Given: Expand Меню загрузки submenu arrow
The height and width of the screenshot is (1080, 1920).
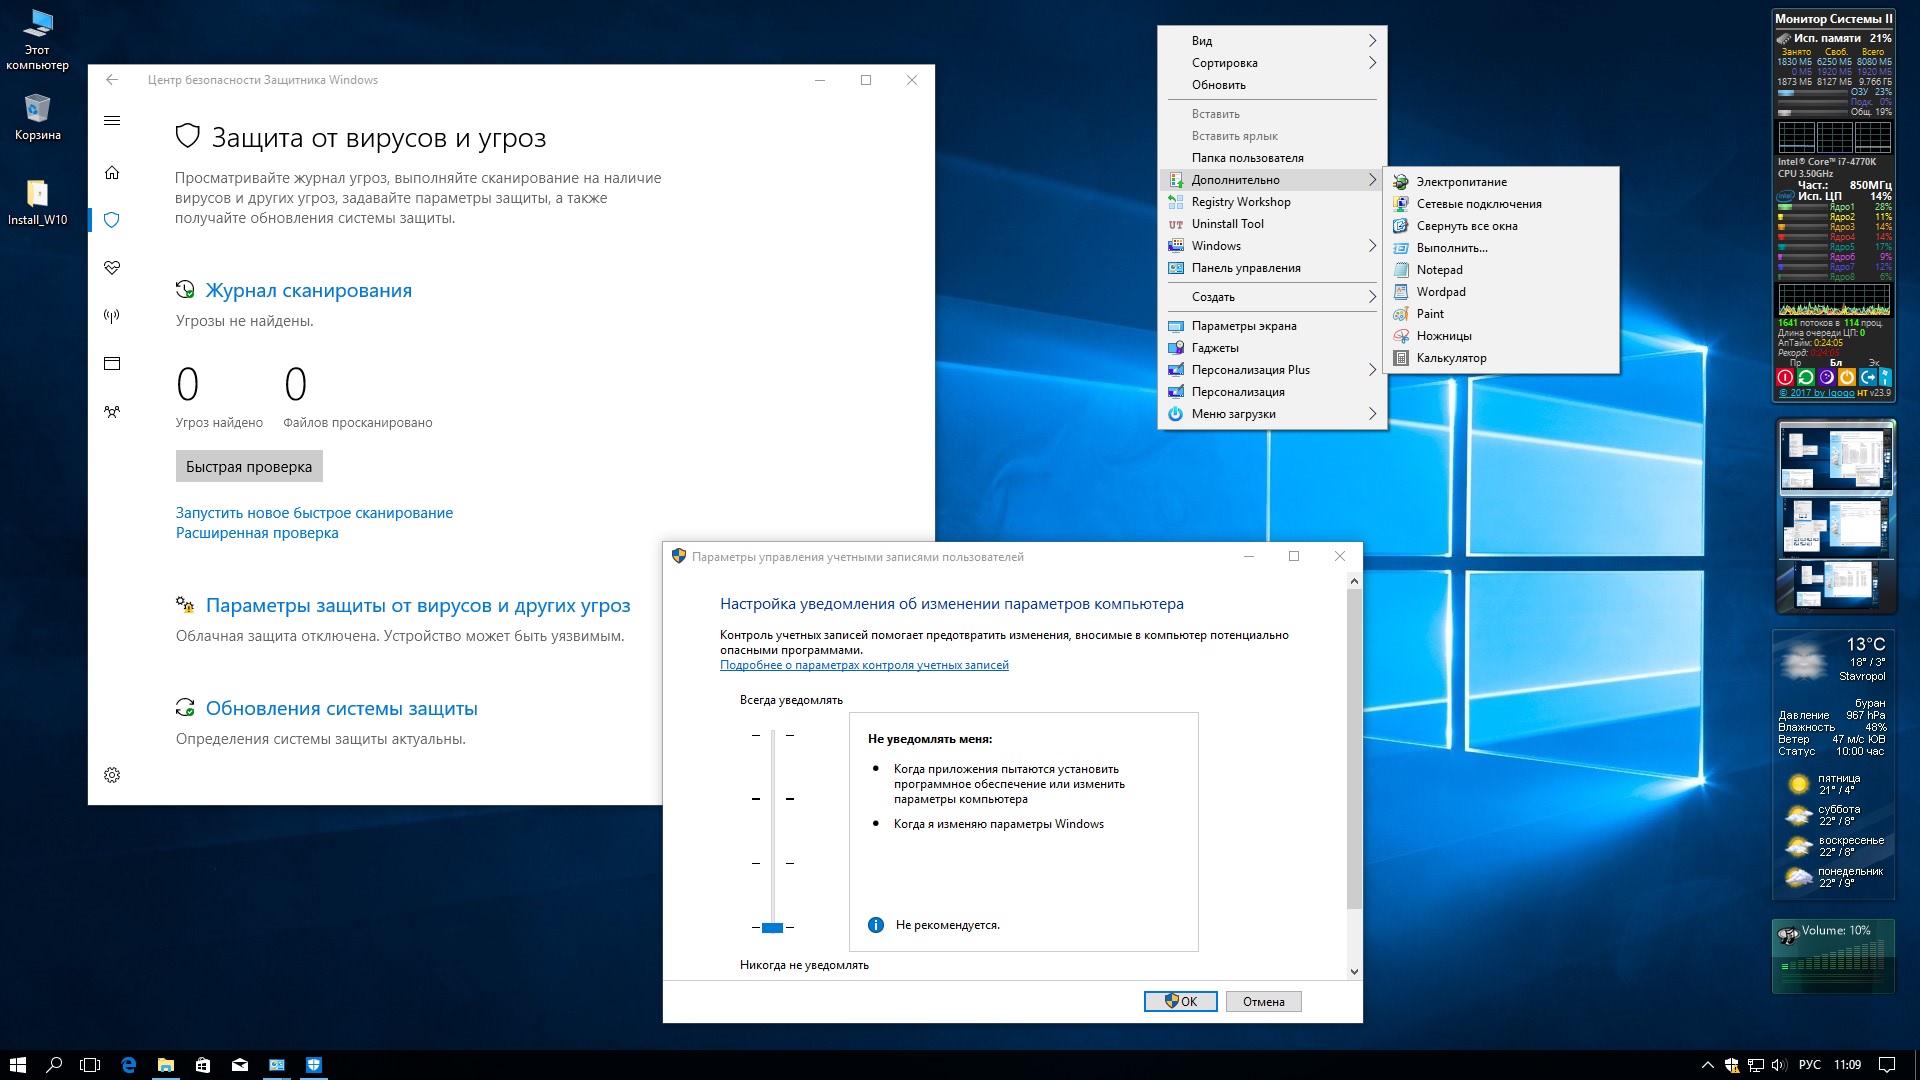Looking at the screenshot, I should tap(1373, 413).
